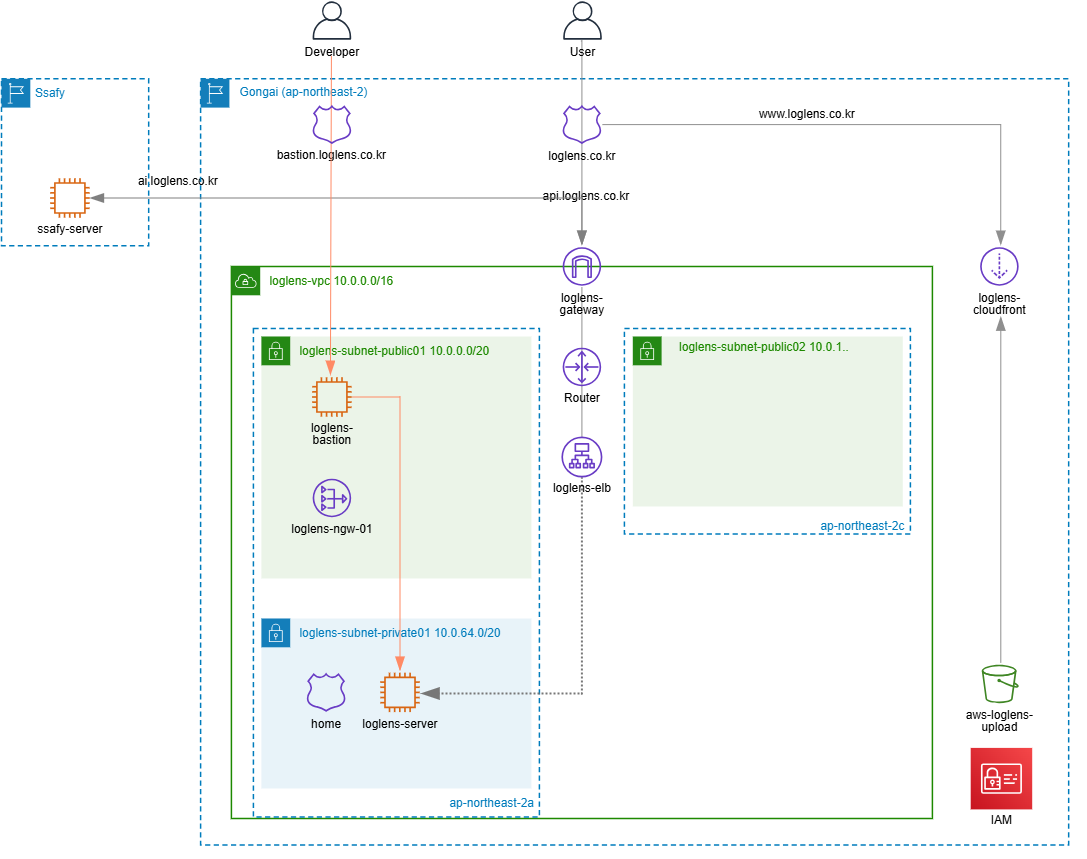Click the aws-loglens-upload text label
The width and height of the screenshot is (1087, 859).
(x=999, y=721)
